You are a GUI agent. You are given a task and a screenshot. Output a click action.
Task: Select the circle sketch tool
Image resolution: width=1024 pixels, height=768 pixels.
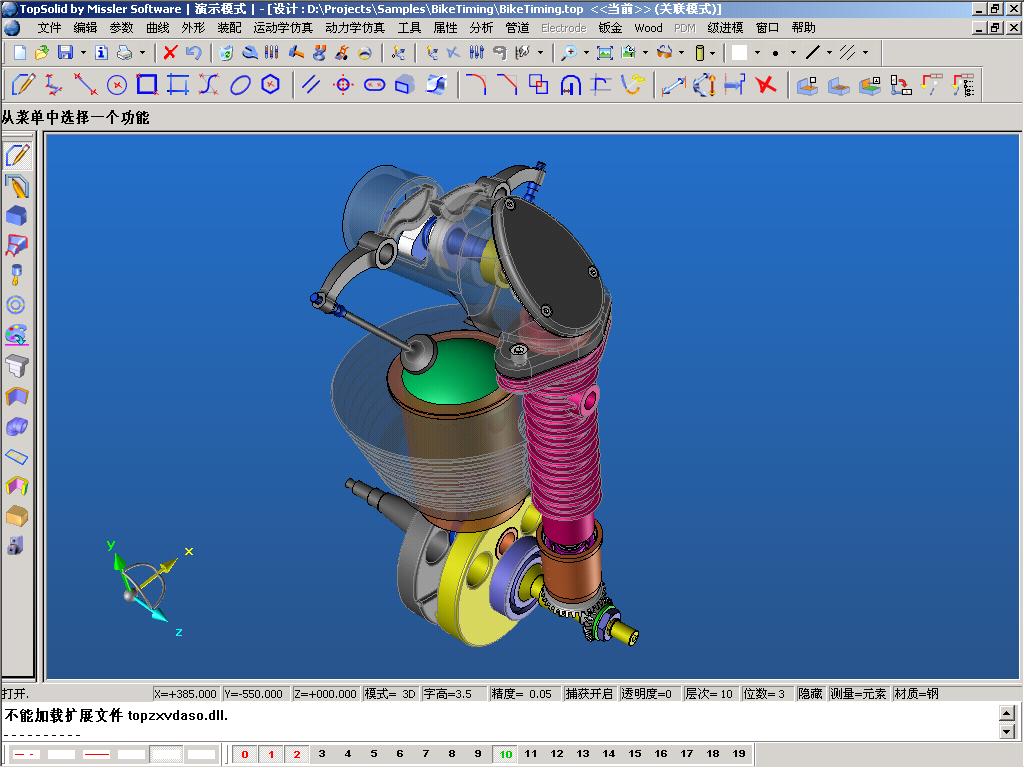tap(116, 85)
